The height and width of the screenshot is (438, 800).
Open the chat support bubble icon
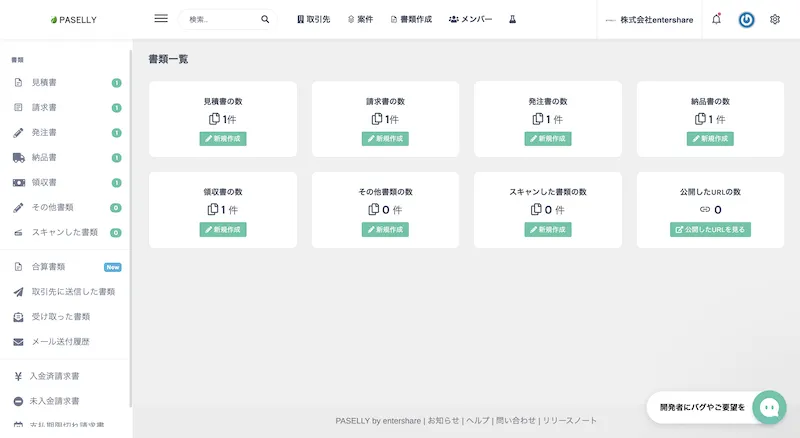[x=769, y=407]
